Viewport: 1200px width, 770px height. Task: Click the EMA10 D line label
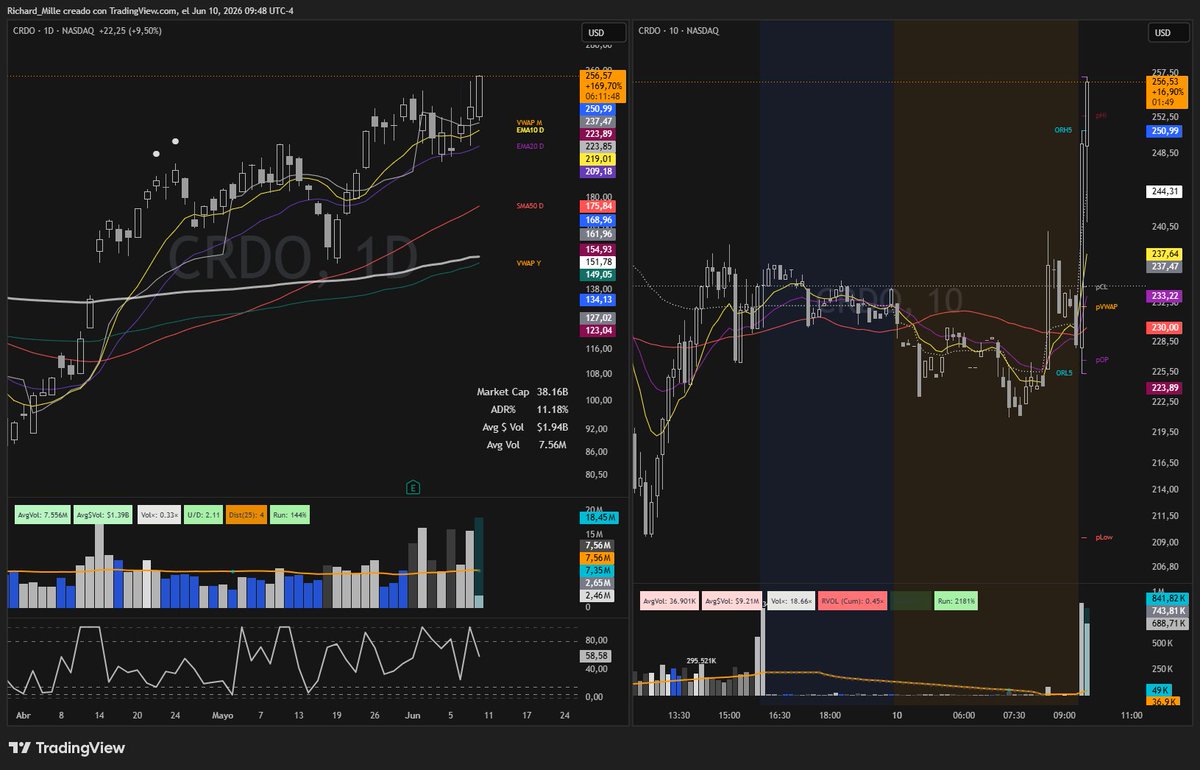point(530,129)
